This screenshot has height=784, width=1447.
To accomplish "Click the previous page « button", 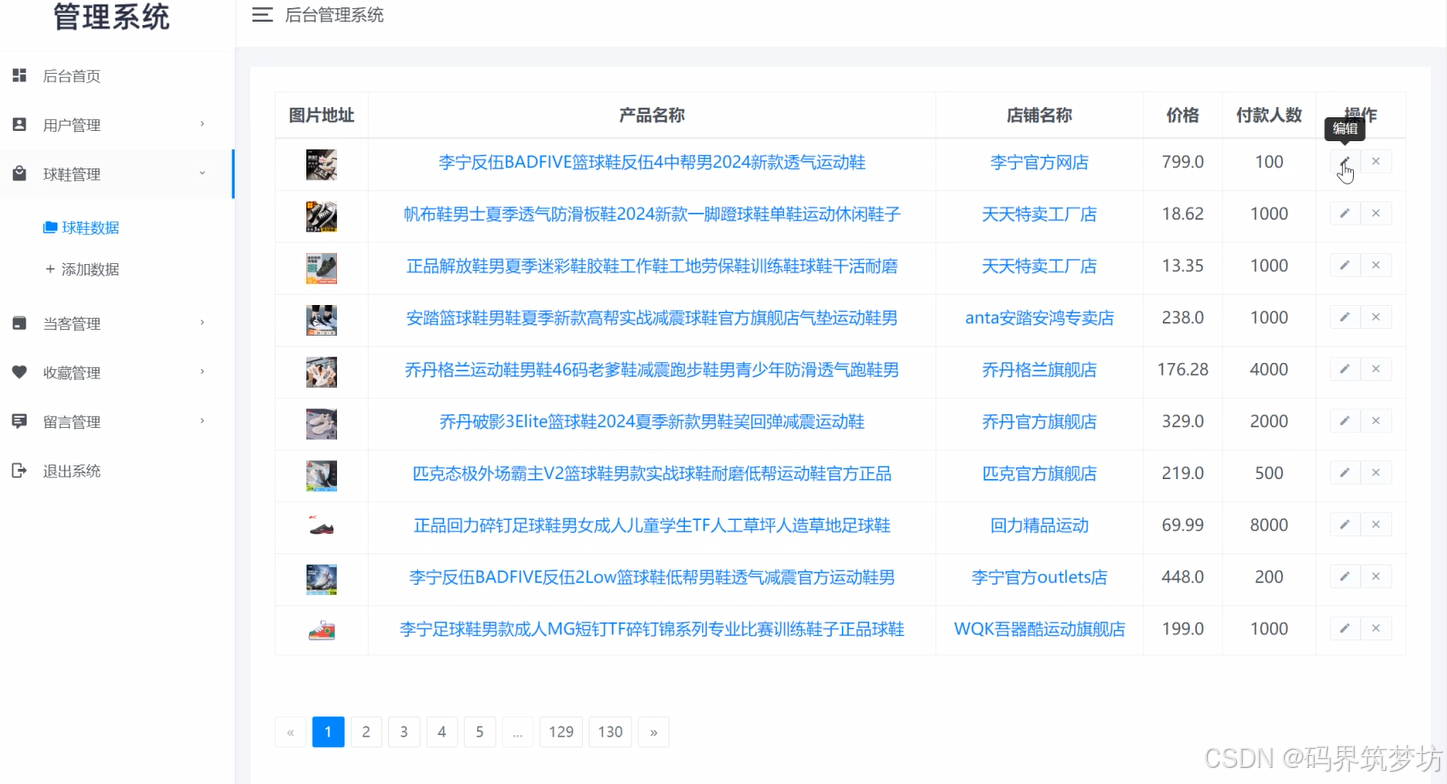I will tap(291, 732).
